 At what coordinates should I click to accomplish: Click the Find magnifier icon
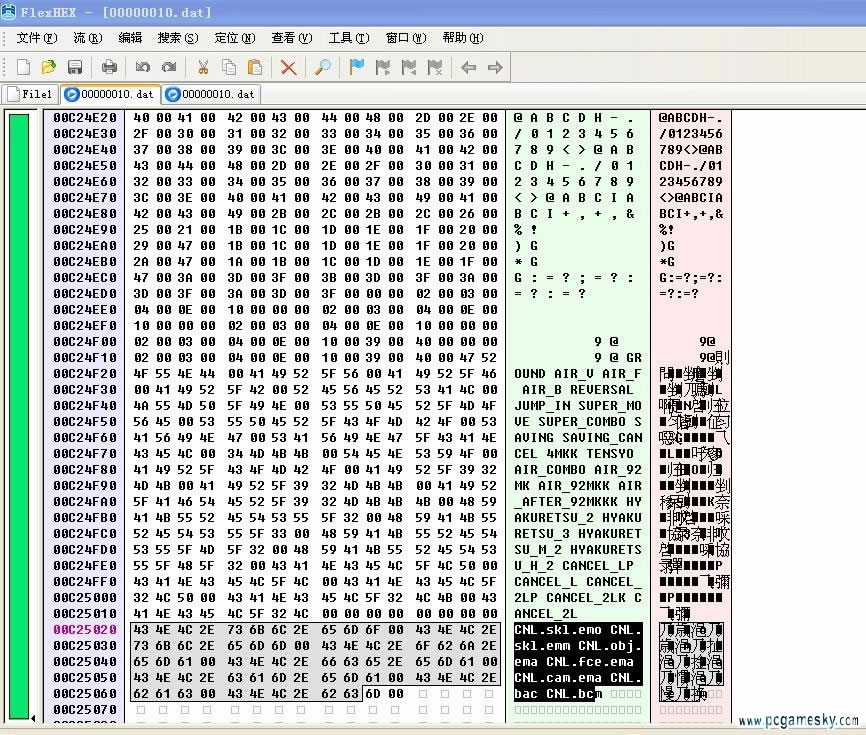coord(323,67)
